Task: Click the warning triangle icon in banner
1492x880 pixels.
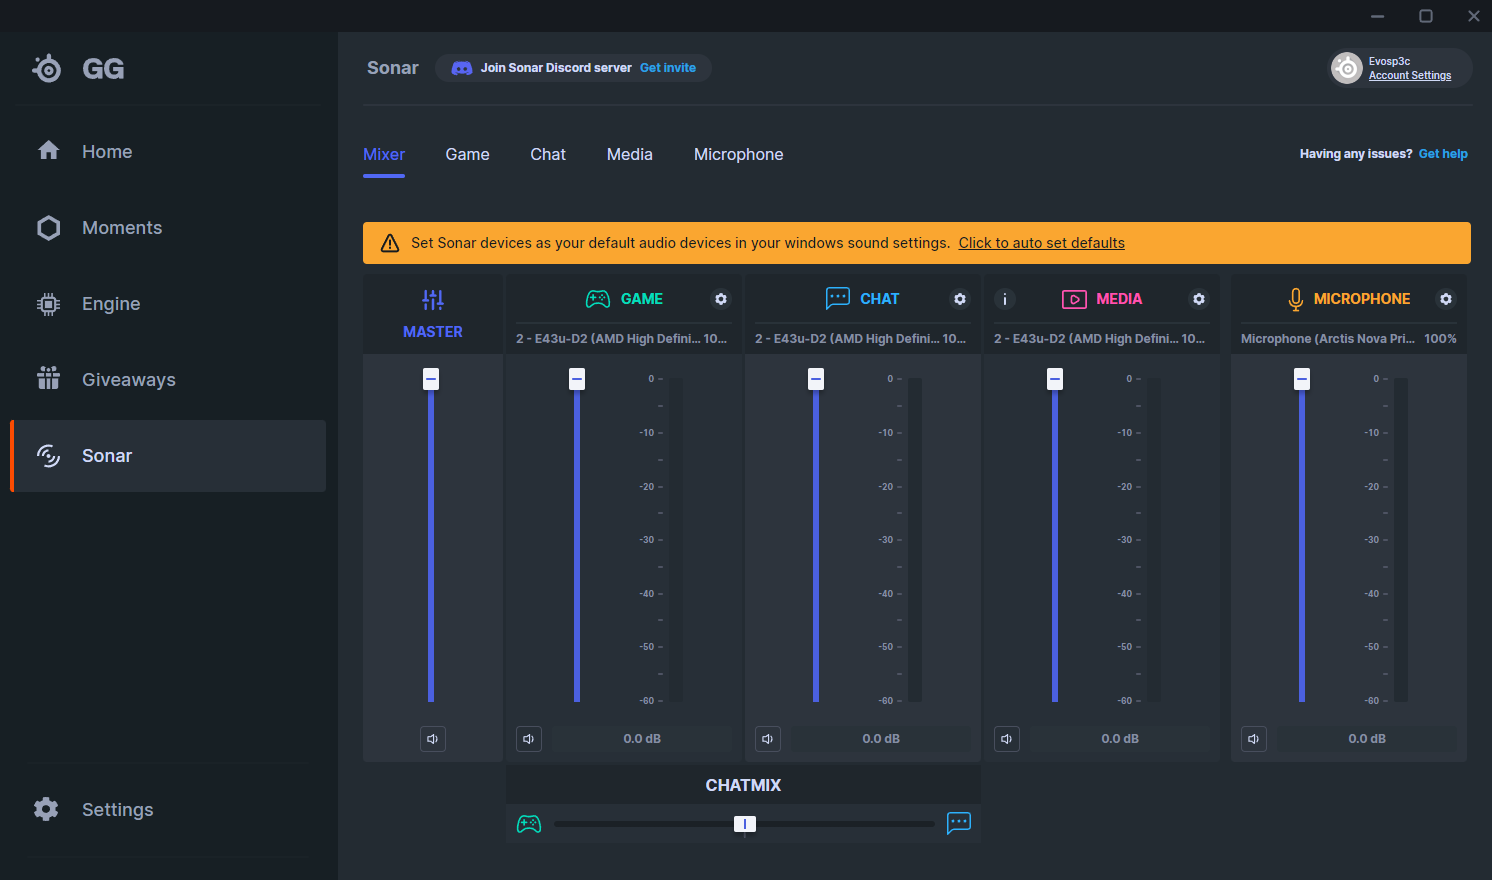Action: [390, 243]
